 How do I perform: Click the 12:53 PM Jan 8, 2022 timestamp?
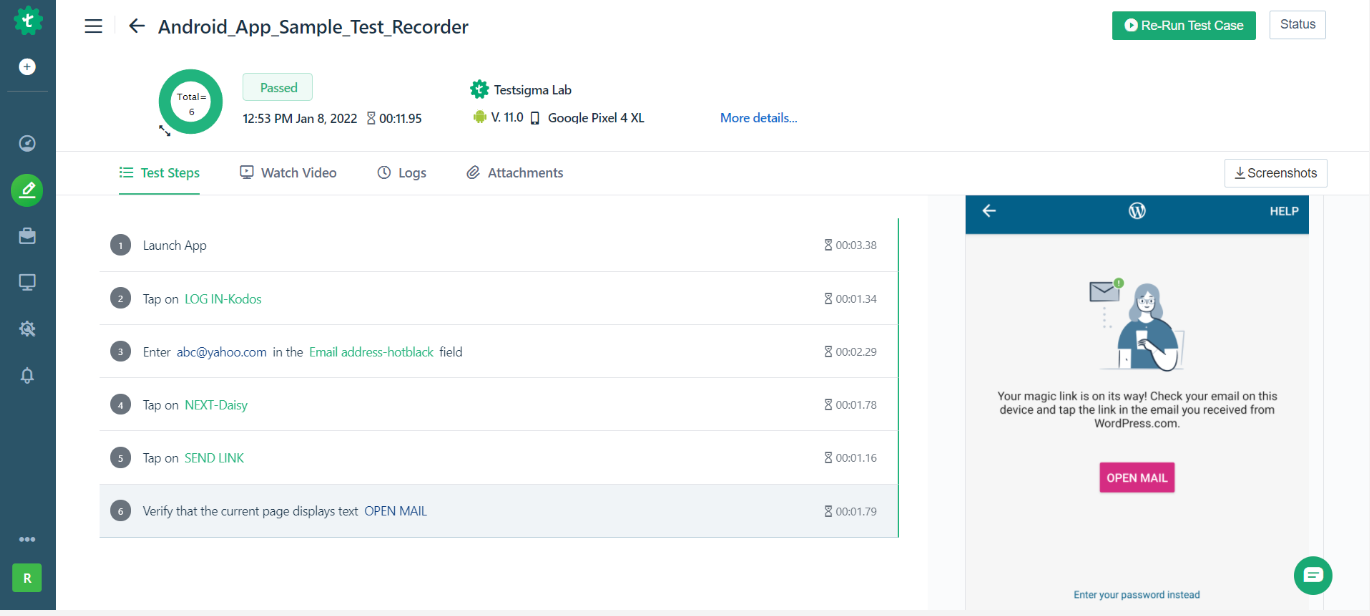point(300,118)
